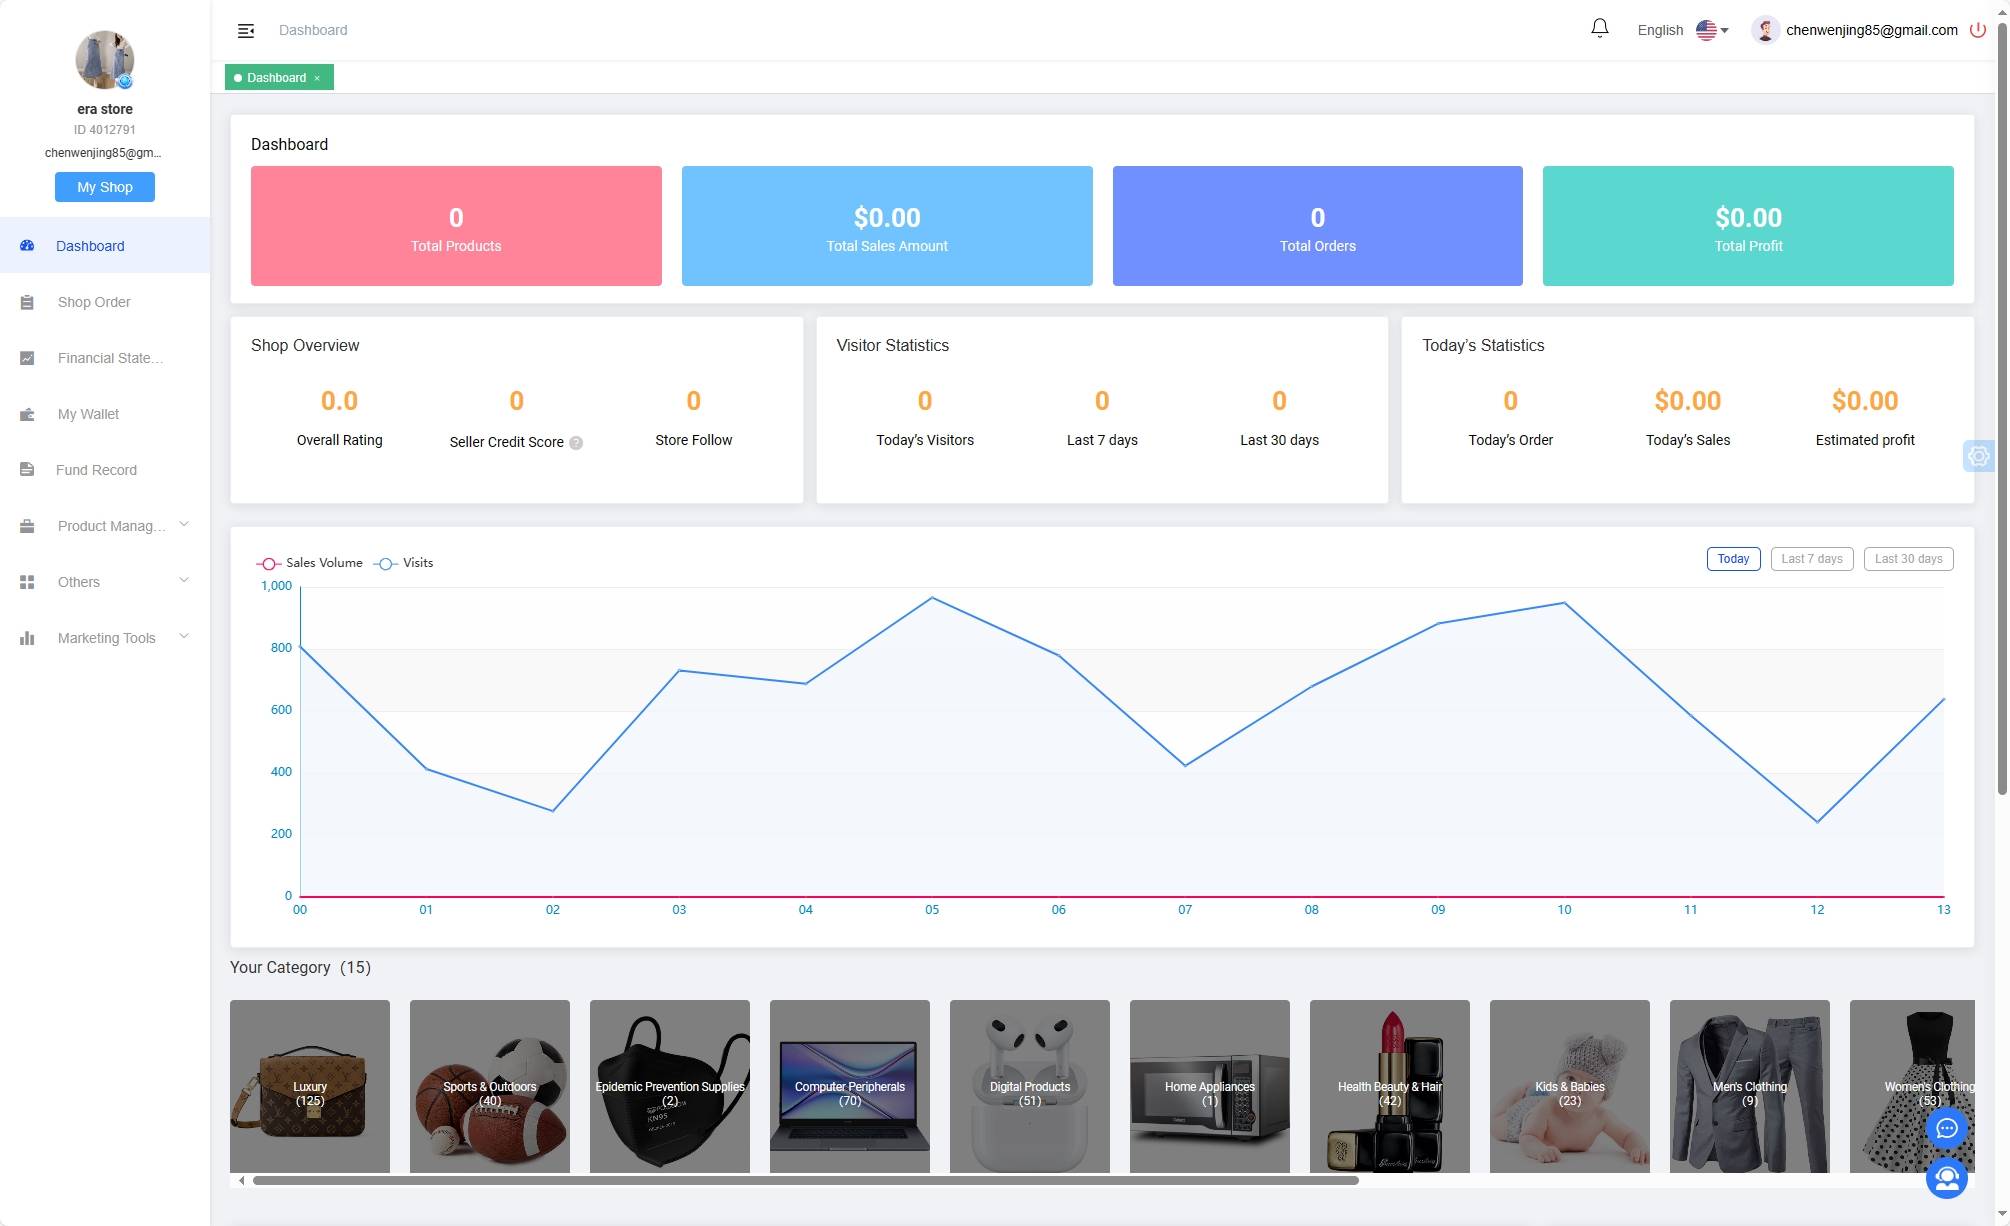Select Last 7 days chart toggle
The height and width of the screenshot is (1226, 2010).
tap(1812, 558)
